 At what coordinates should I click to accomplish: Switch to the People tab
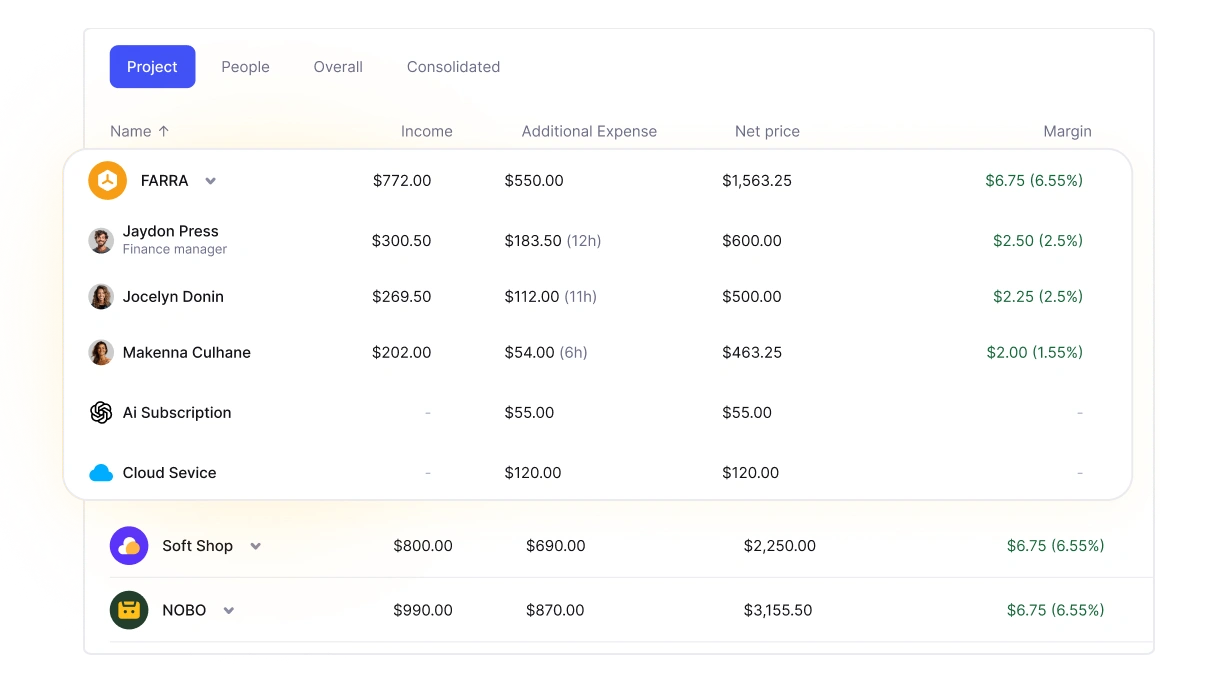pyautogui.click(x=245, y=67)
